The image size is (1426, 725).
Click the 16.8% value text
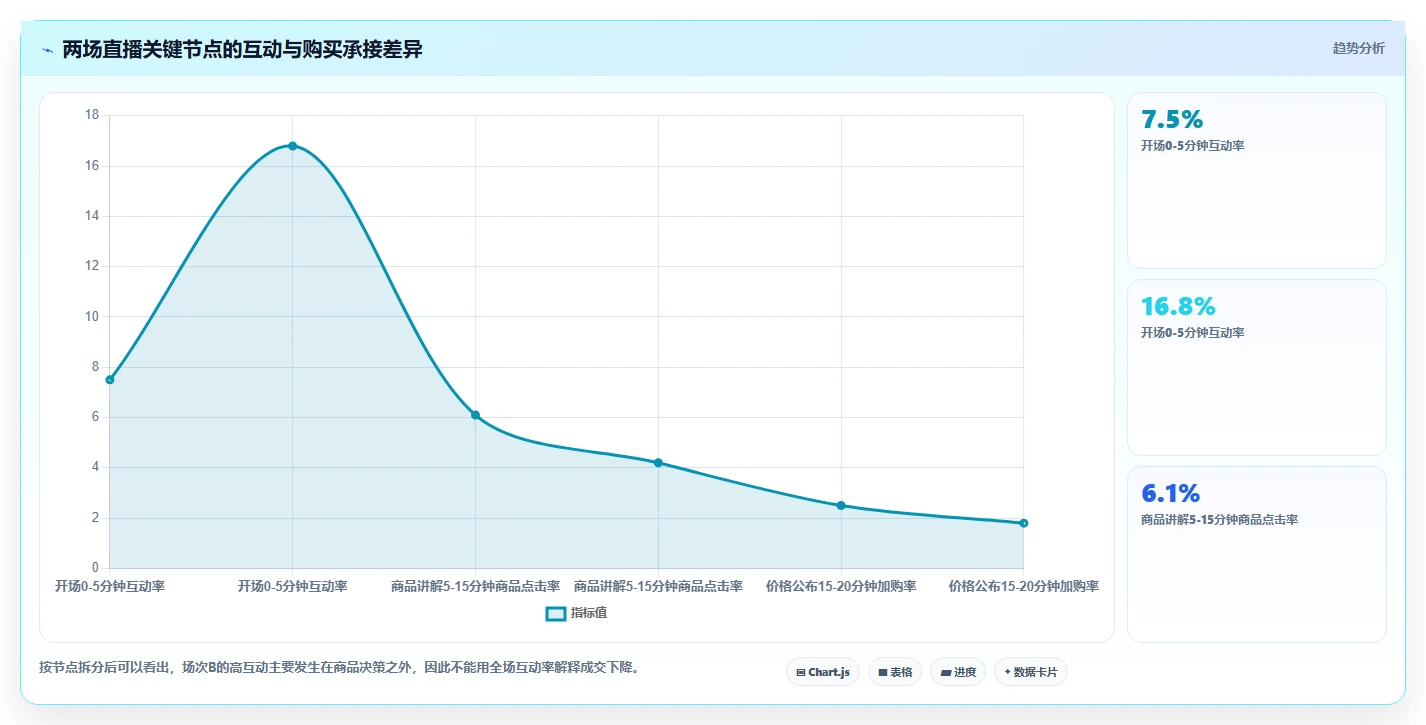1178,307
